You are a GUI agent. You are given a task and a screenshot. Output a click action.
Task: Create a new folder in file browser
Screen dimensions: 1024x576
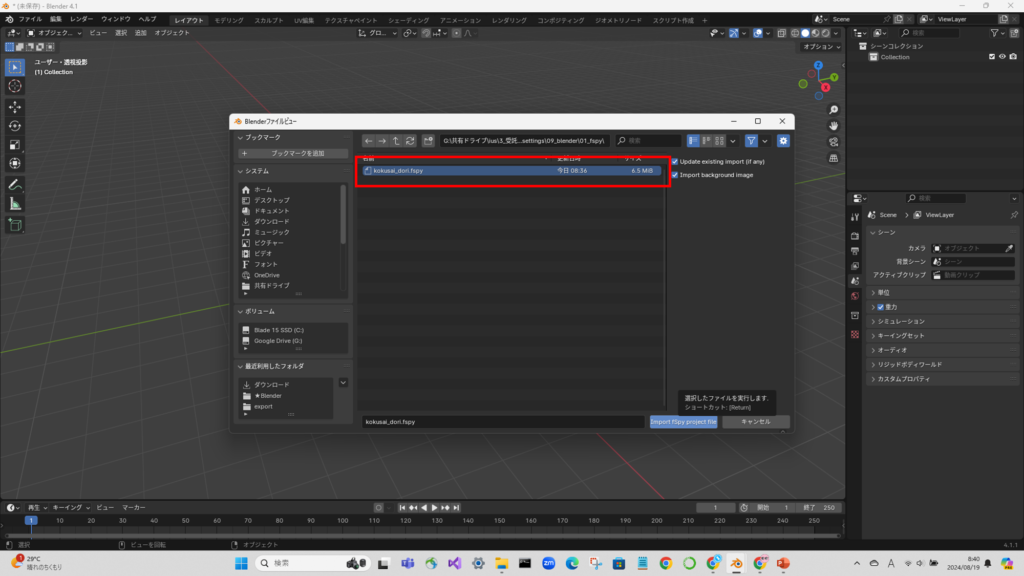(x=428, y=141)
